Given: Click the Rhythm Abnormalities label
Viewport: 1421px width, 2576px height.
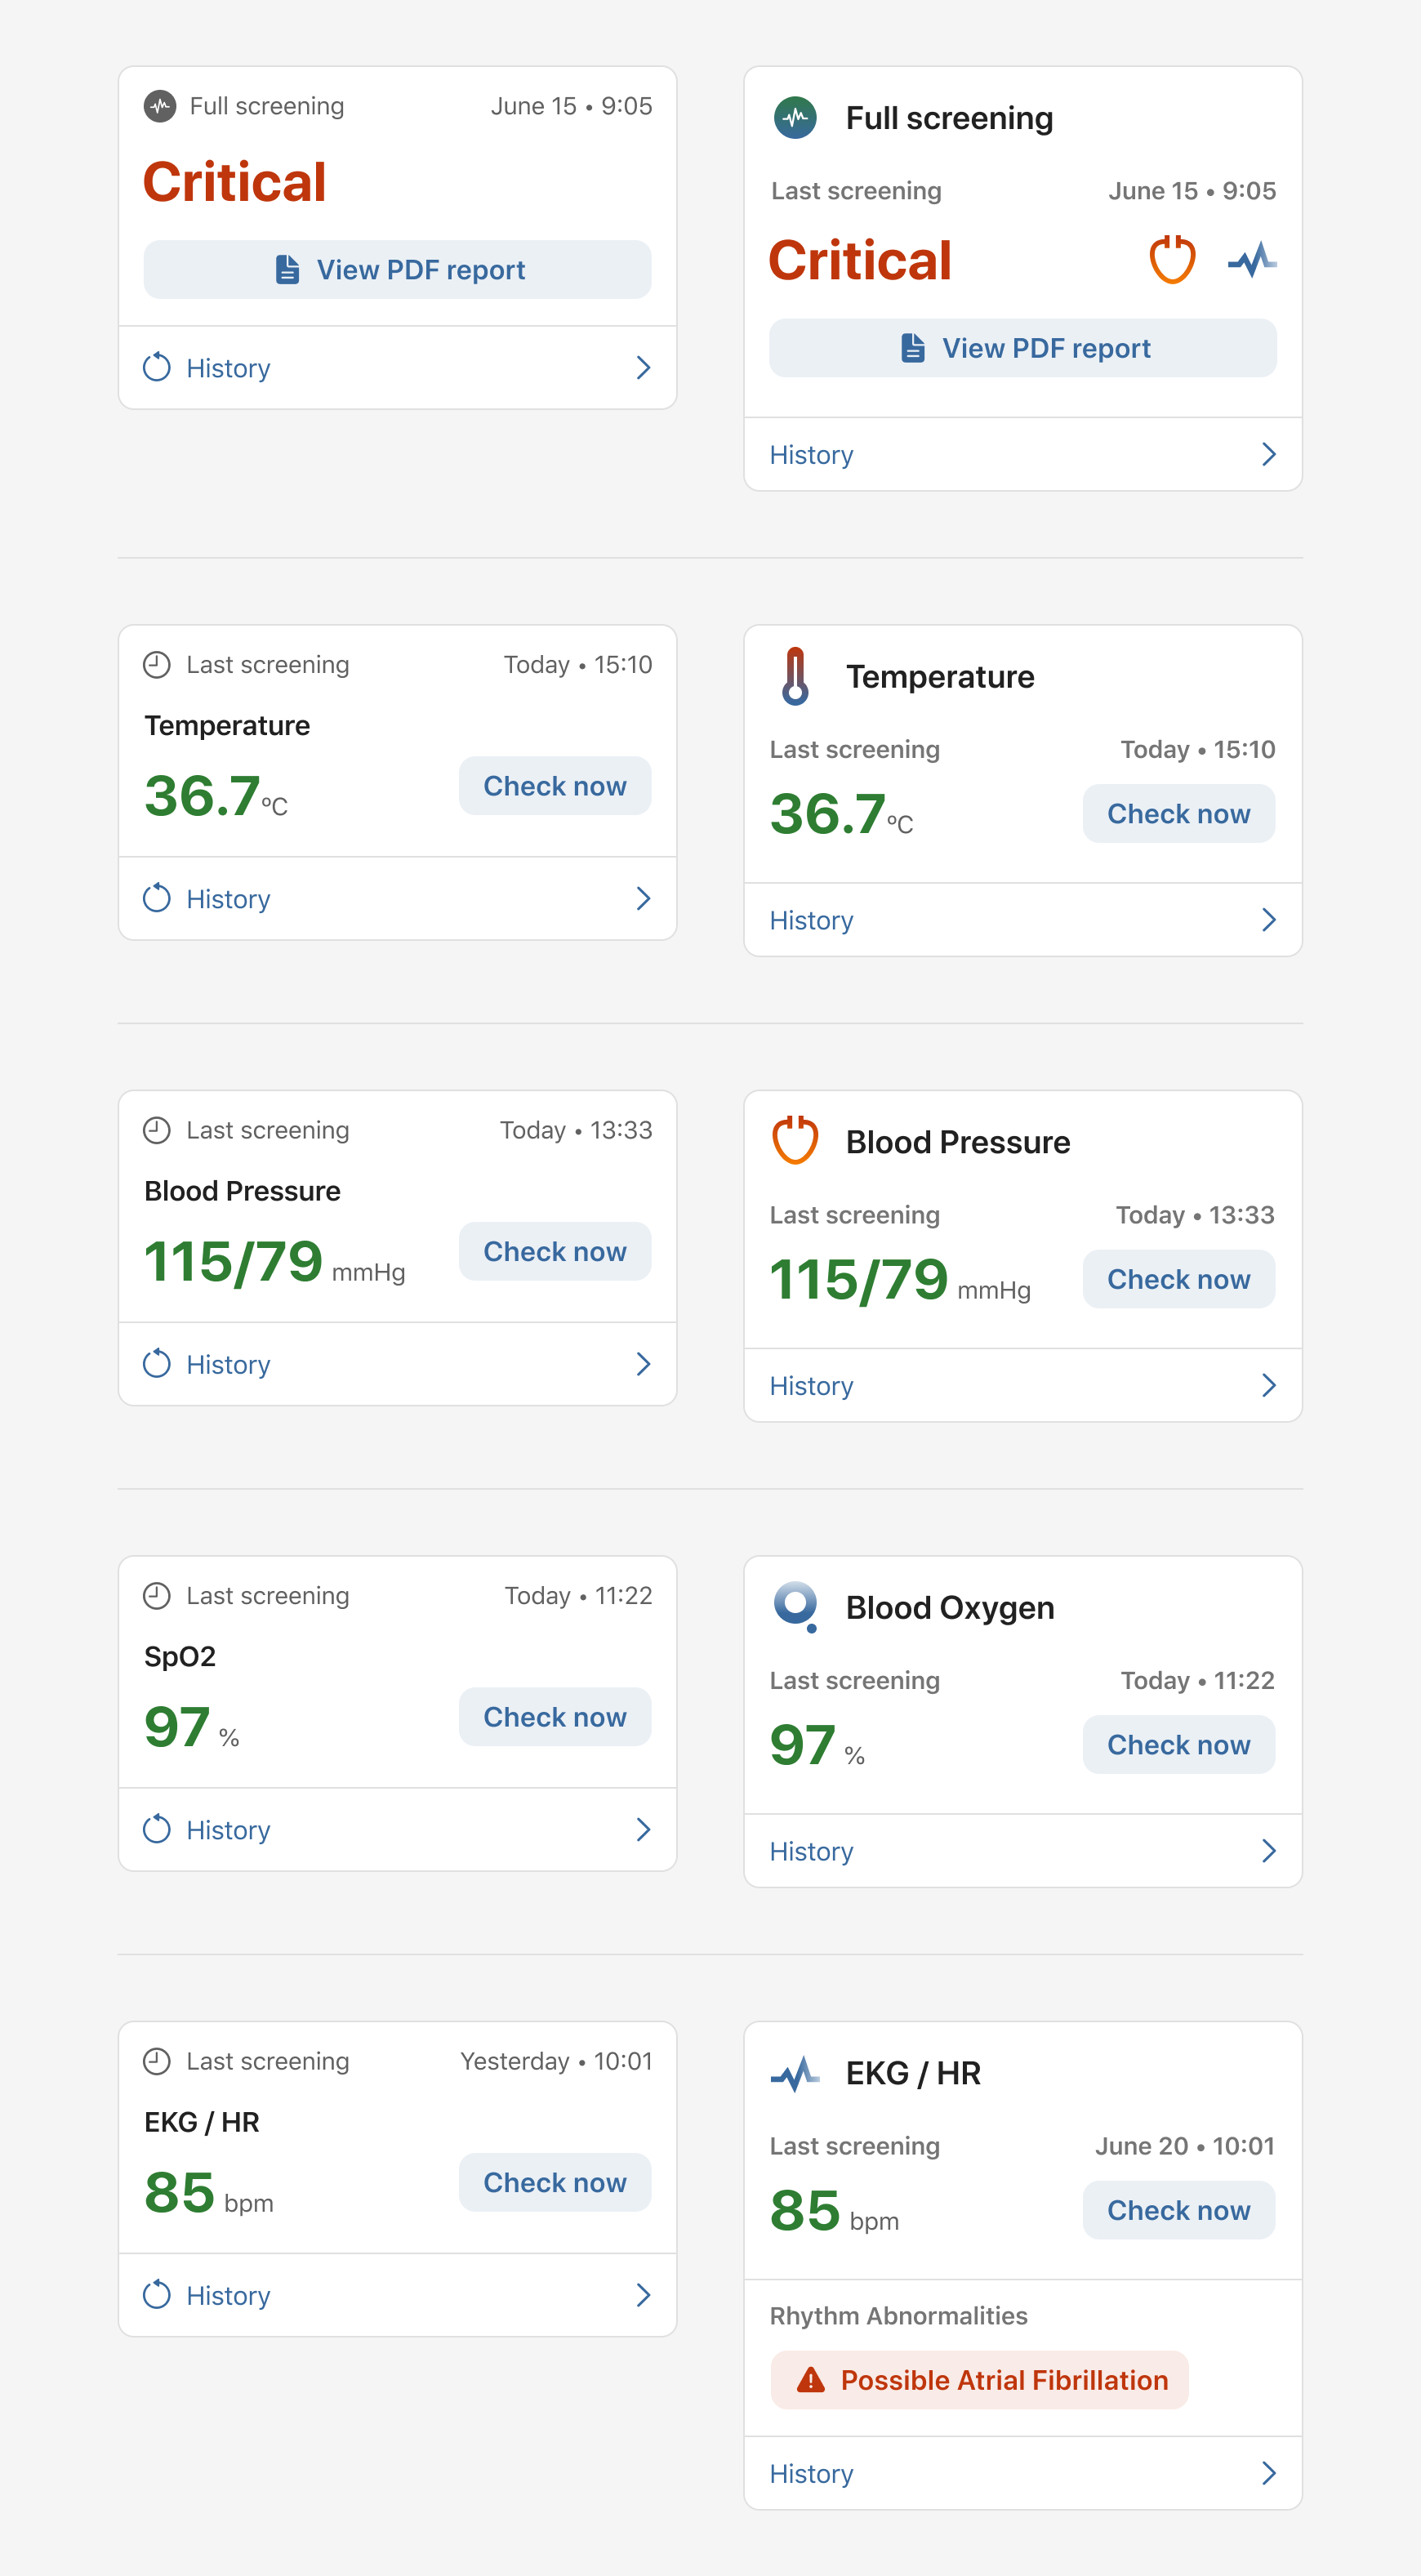Looking at the screenshot, I should (x=898, y=2316).
